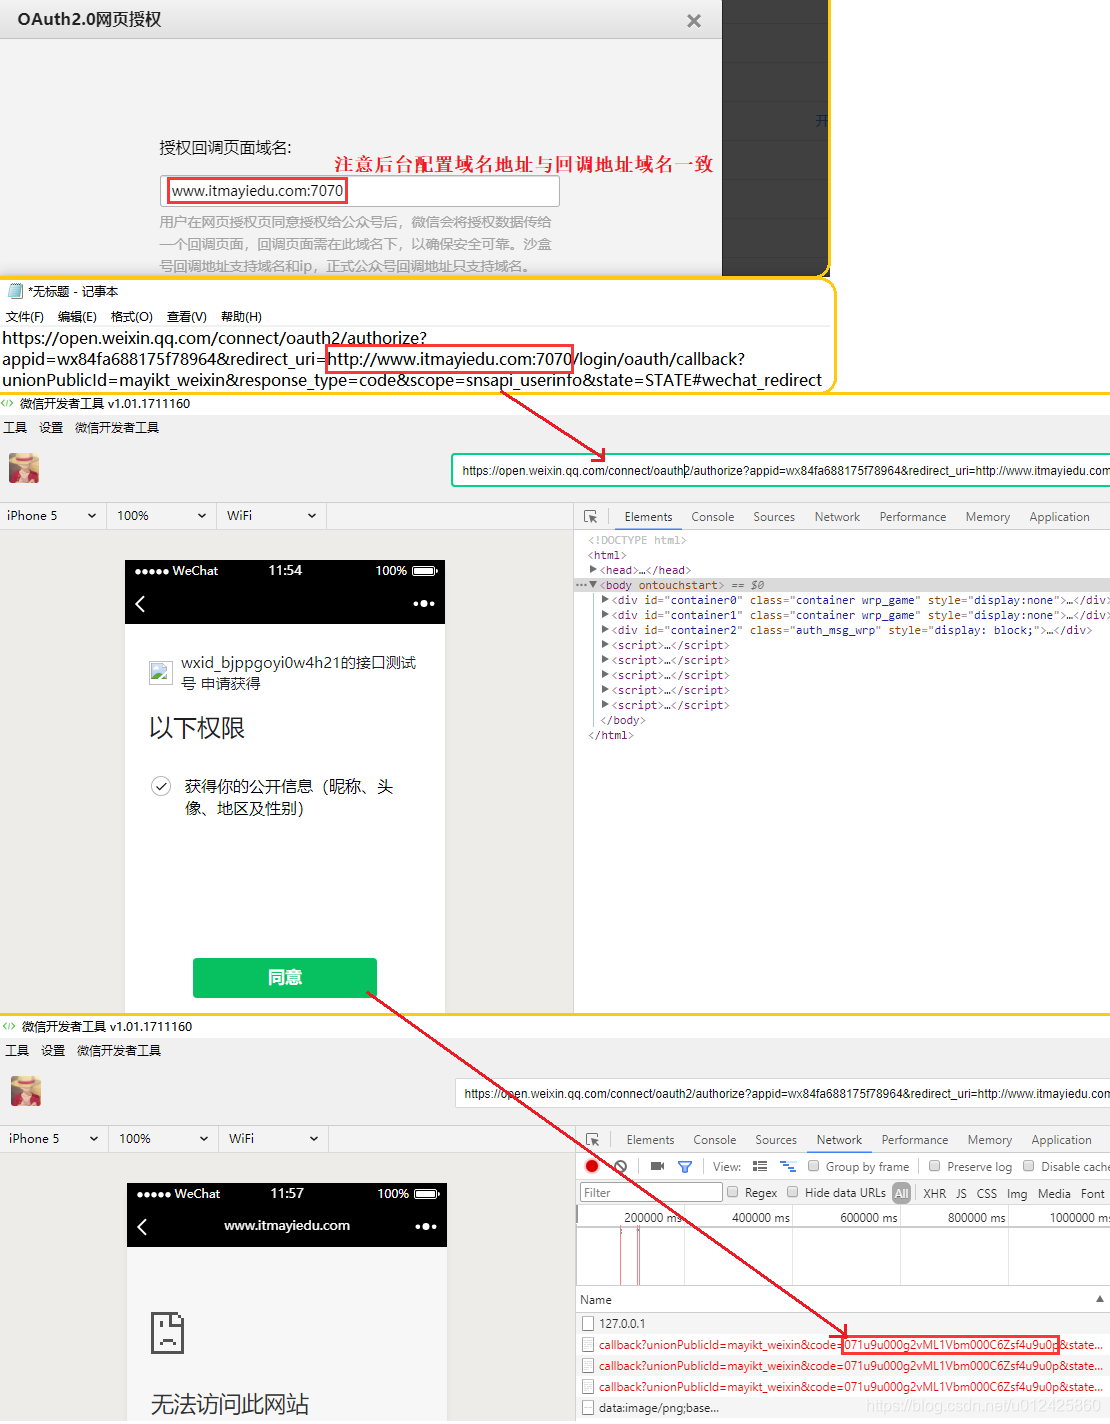Click the upper devtools URL address bar
Screen dimensions: 1110x1424
click(x=781, y=470)
